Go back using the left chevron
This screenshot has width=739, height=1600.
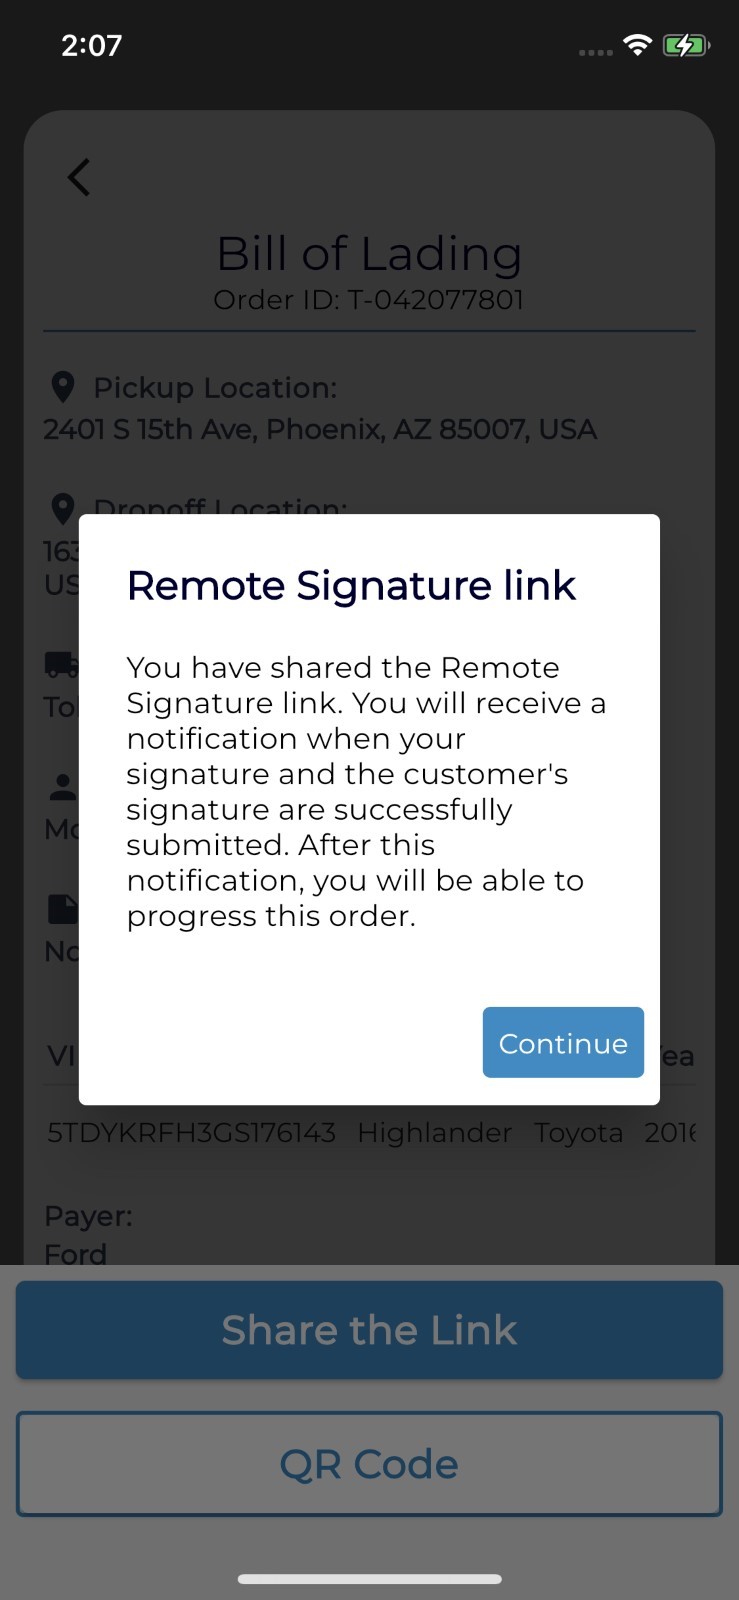(x=79, y=177)
